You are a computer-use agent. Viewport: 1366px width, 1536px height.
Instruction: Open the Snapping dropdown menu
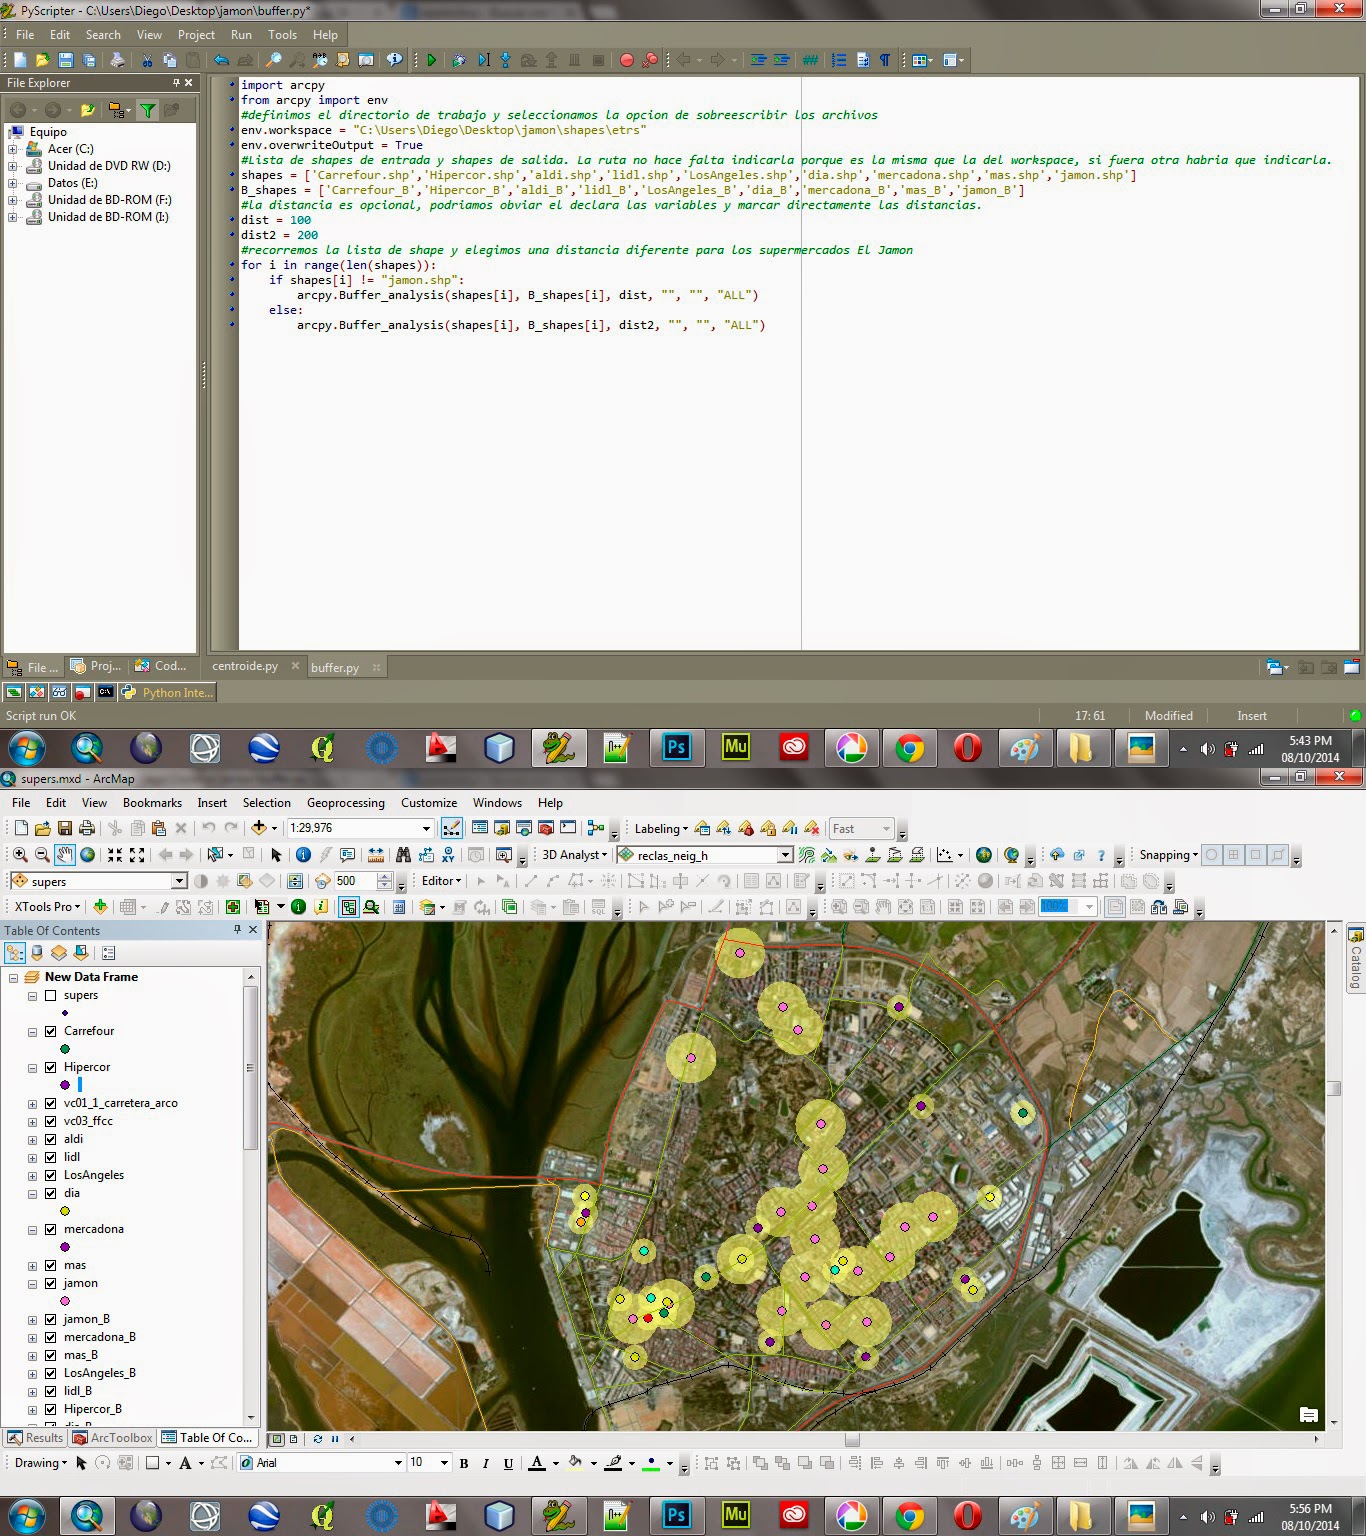pos(1168,855)
